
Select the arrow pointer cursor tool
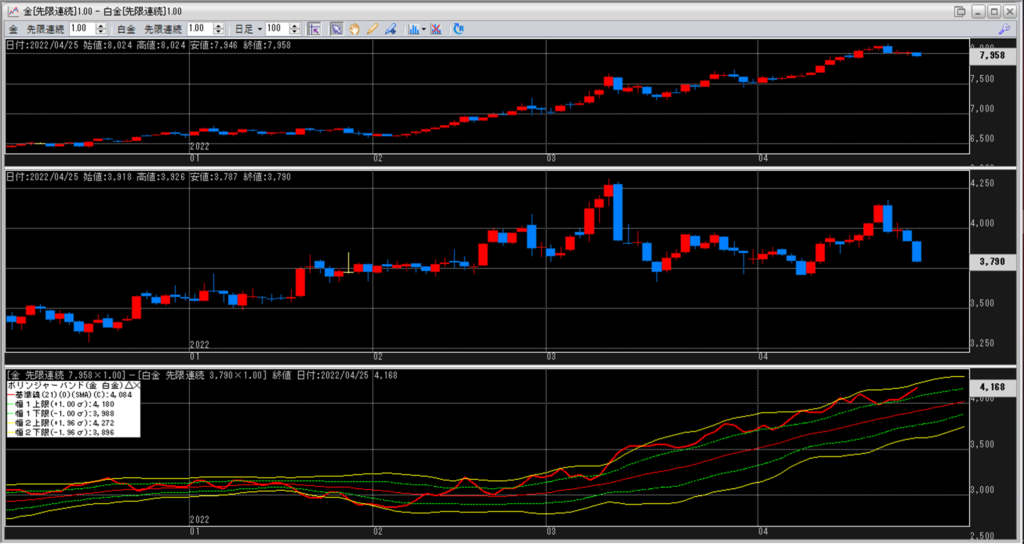point(337,29)
